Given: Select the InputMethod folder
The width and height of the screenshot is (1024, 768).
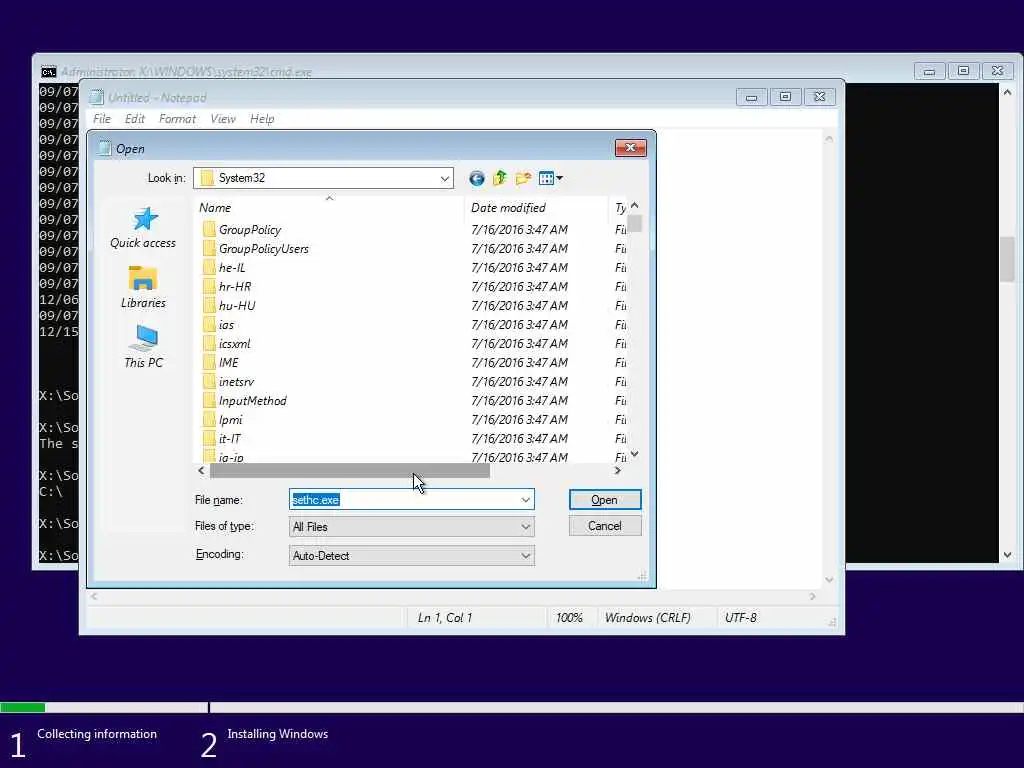Looking at the screenshot, I should point(244,400).
